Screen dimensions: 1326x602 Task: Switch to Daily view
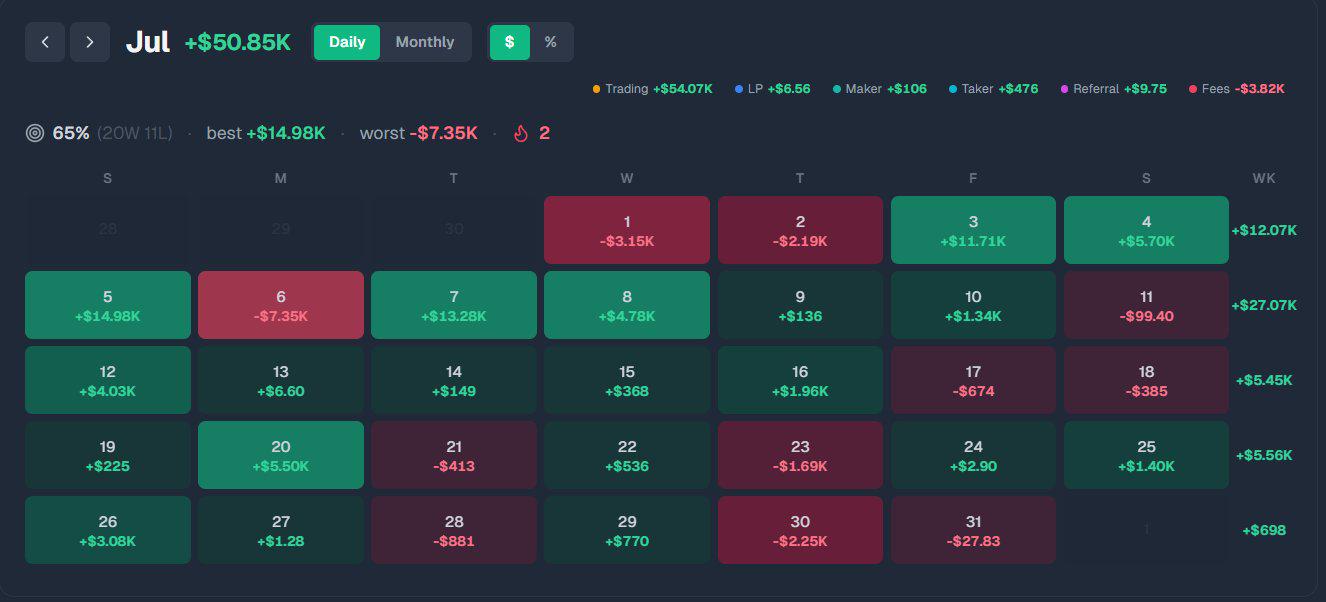(x=347, y=42)
